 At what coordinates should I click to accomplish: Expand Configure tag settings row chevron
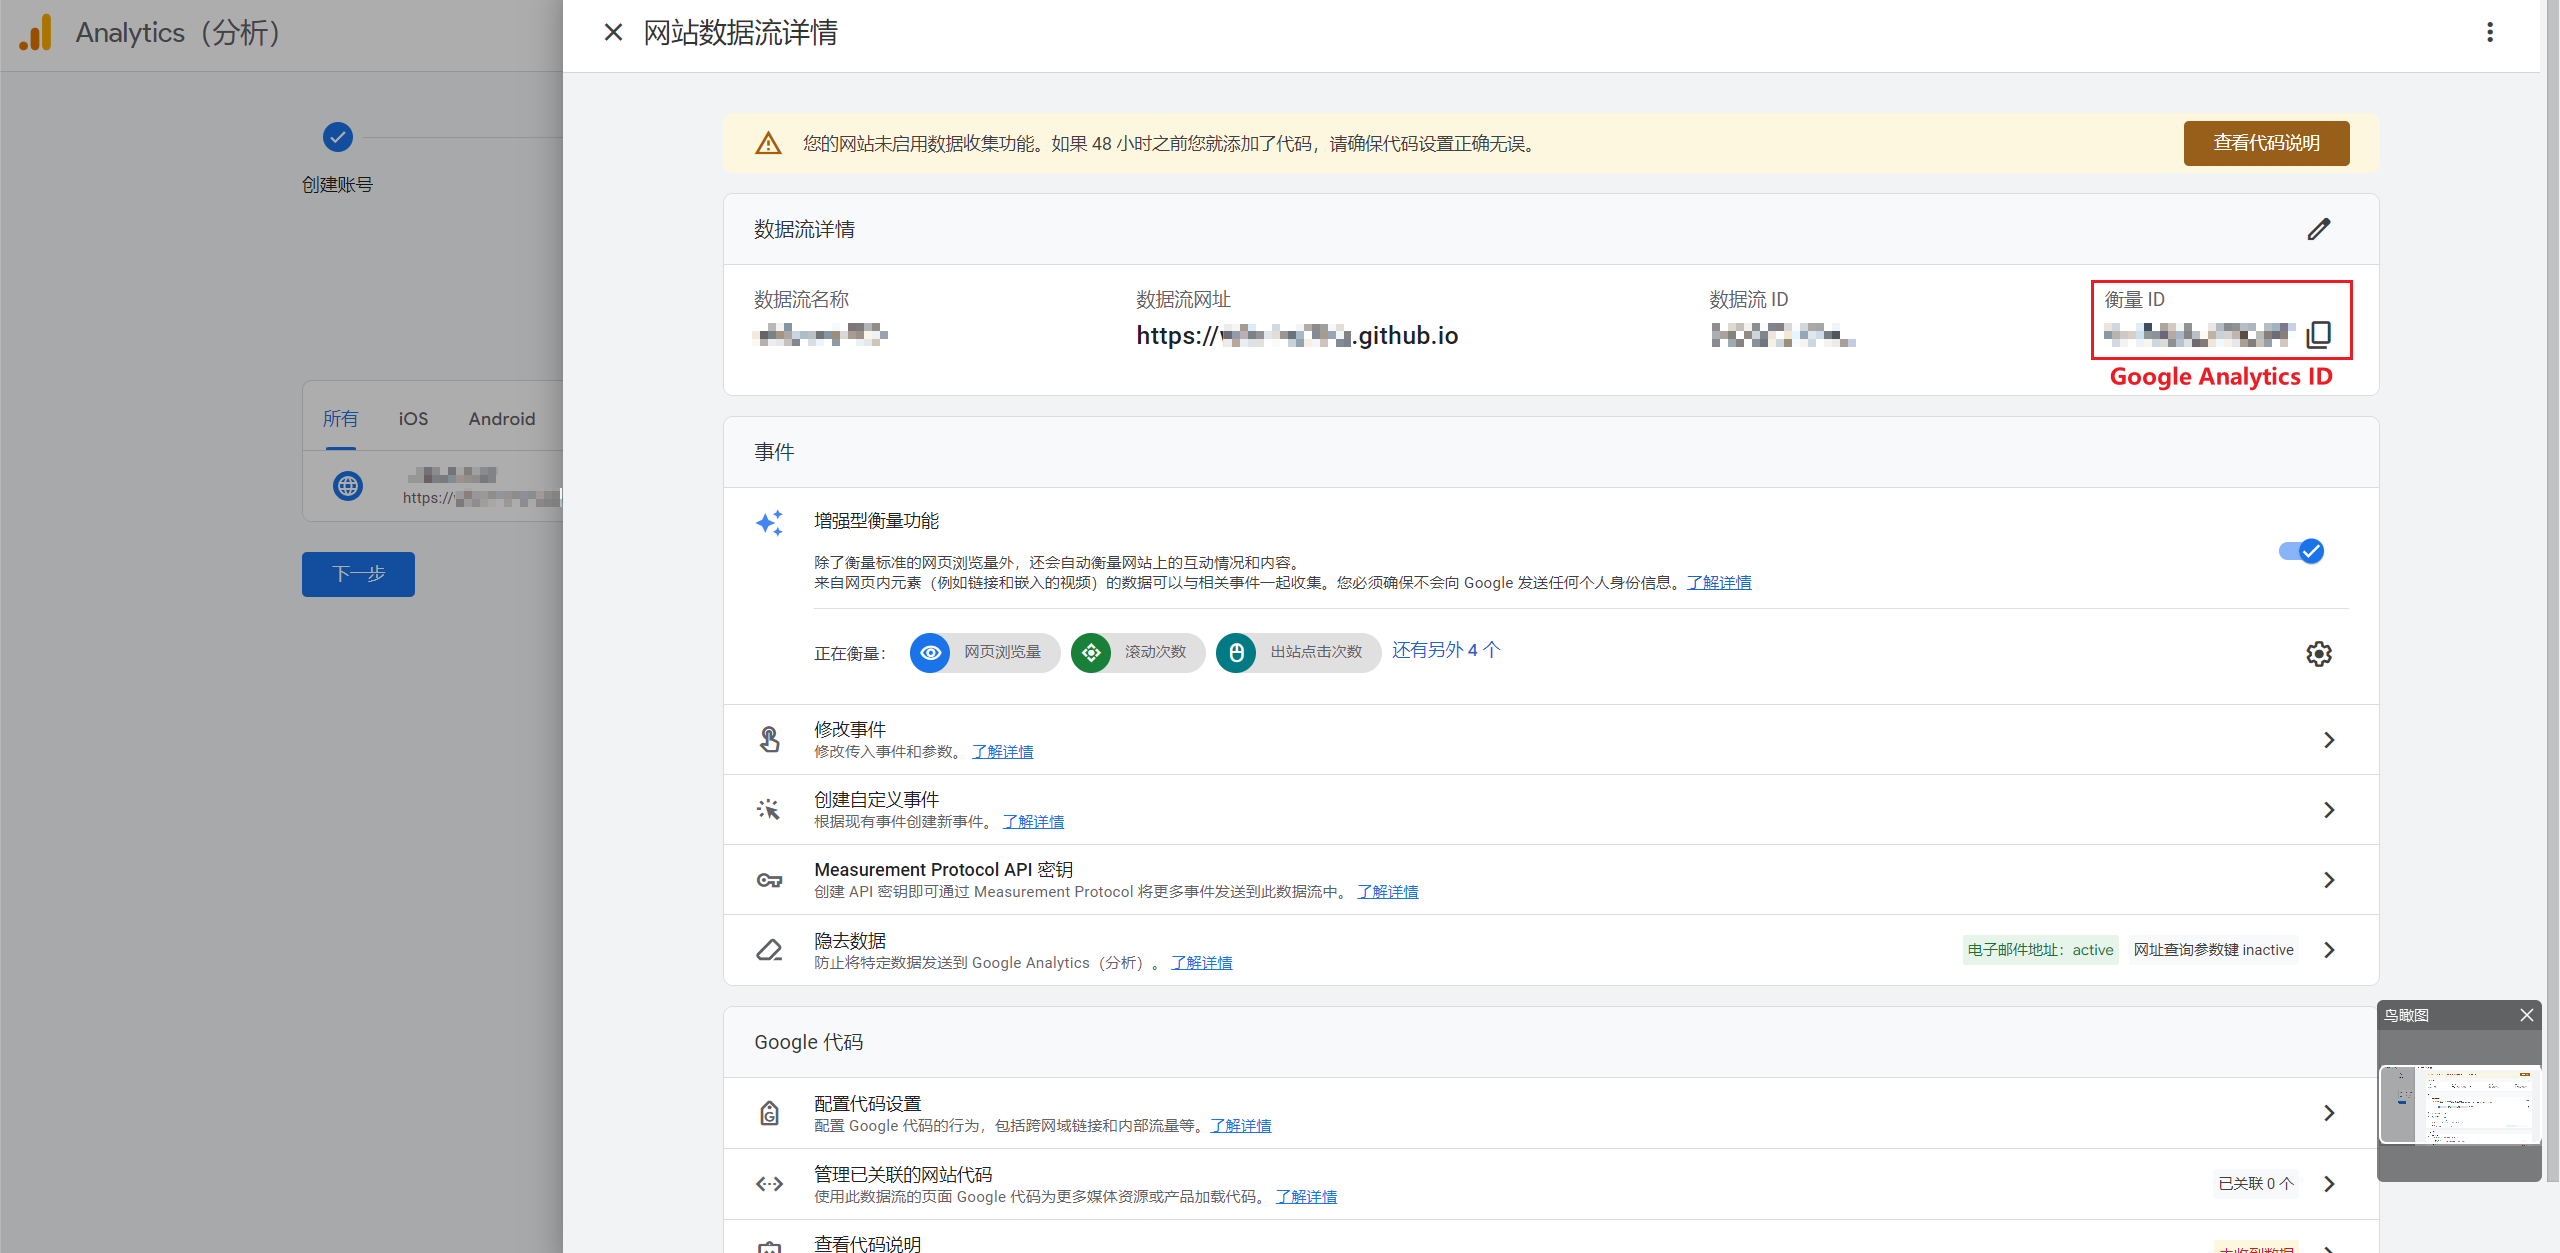point(2329,1113)
